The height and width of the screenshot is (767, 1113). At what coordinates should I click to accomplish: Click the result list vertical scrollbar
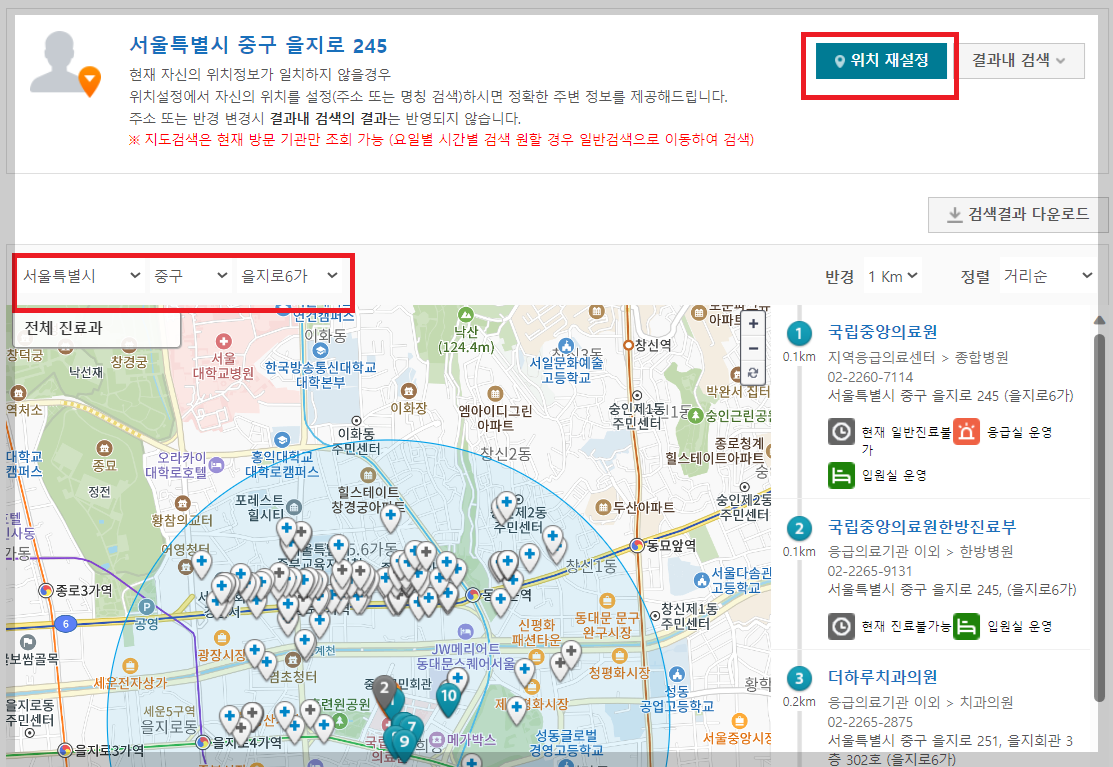(x=1100, y=516)
